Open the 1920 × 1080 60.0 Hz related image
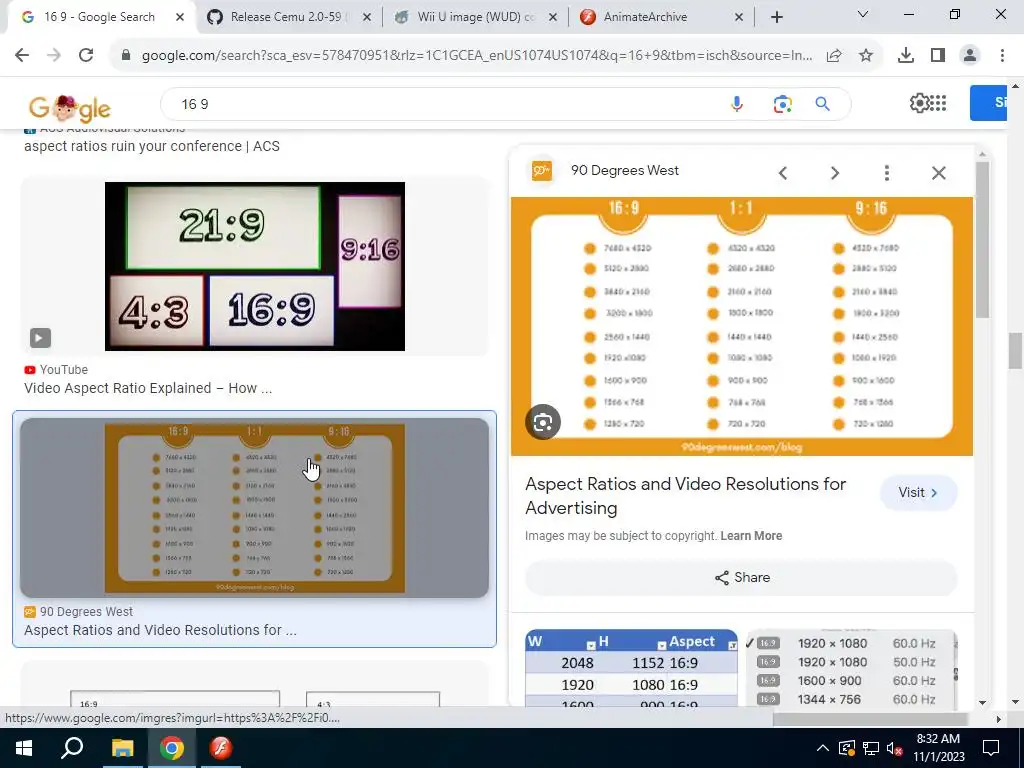1024x768 pixels. (x=852, y=669)
